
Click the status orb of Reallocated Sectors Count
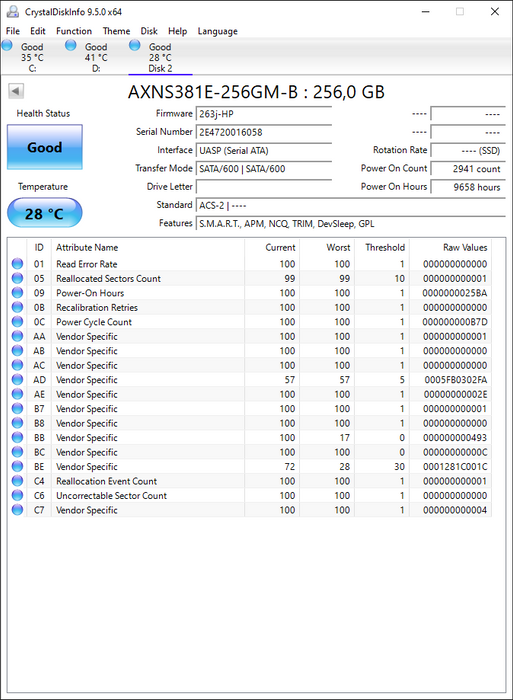click(x=17, y=278)
